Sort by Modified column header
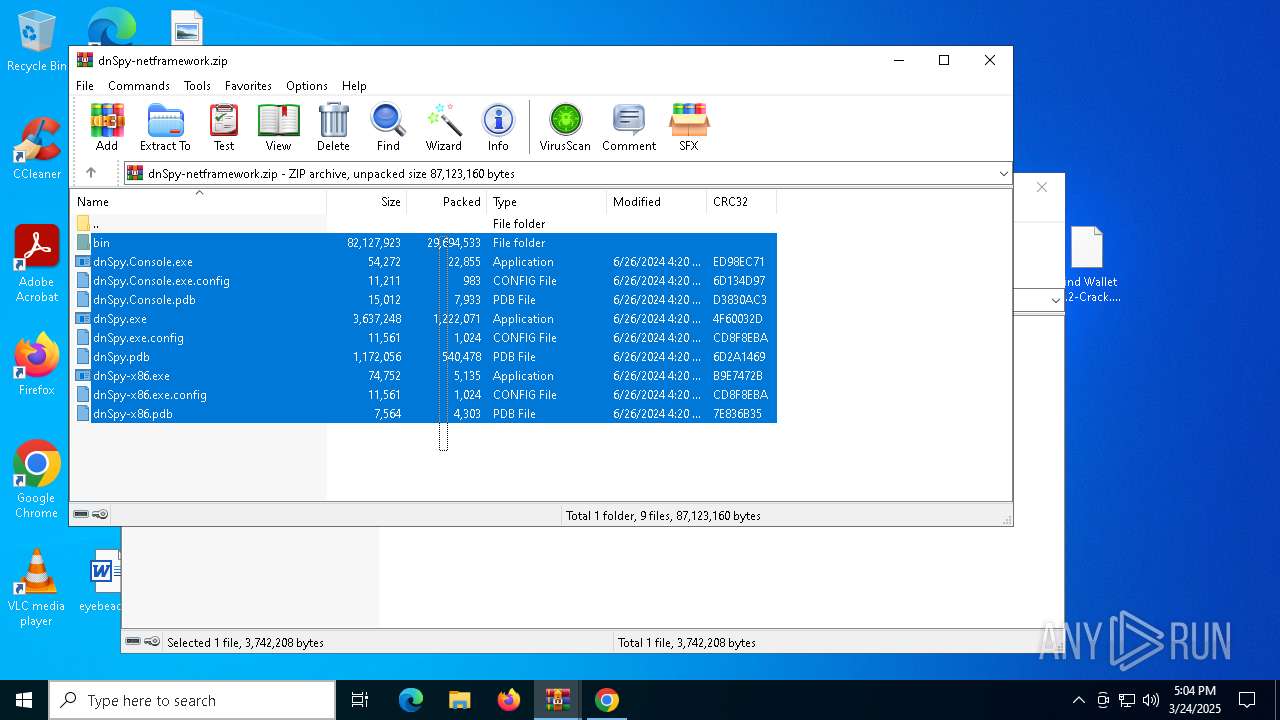This screenshot has width=1280, height=720. 657,201
